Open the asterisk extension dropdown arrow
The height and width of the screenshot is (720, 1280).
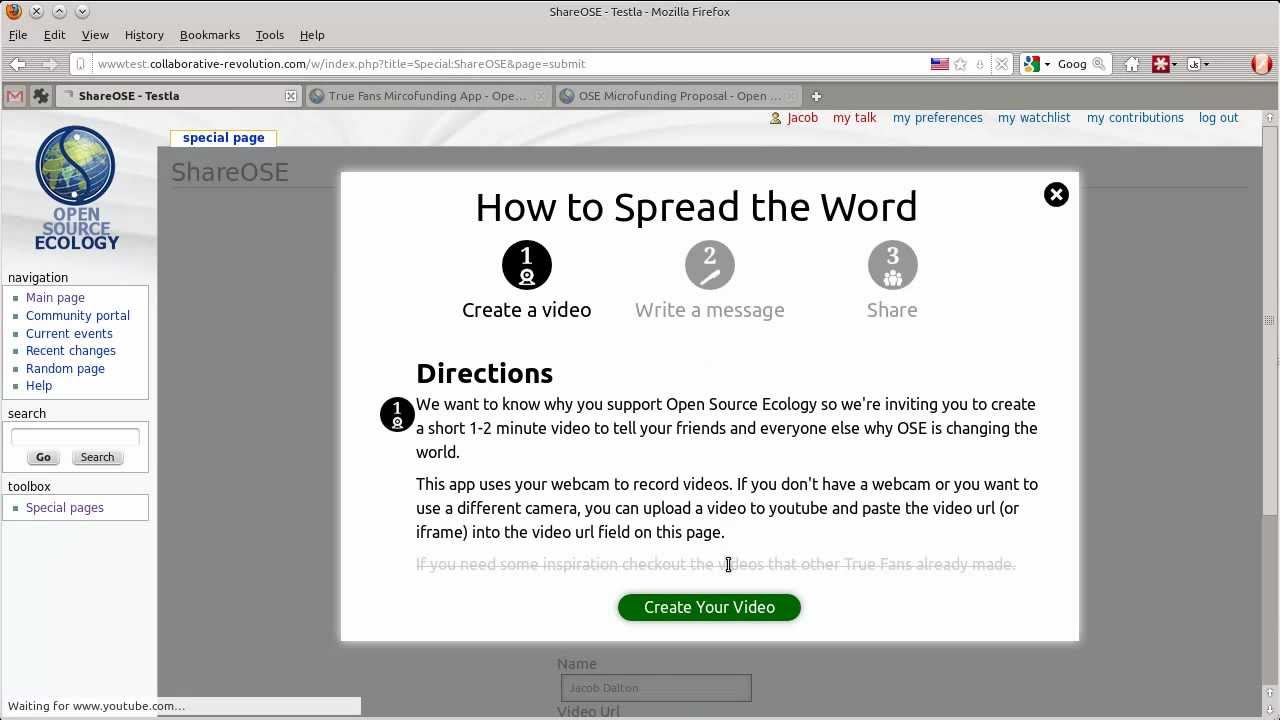[x=1174, y=64]
